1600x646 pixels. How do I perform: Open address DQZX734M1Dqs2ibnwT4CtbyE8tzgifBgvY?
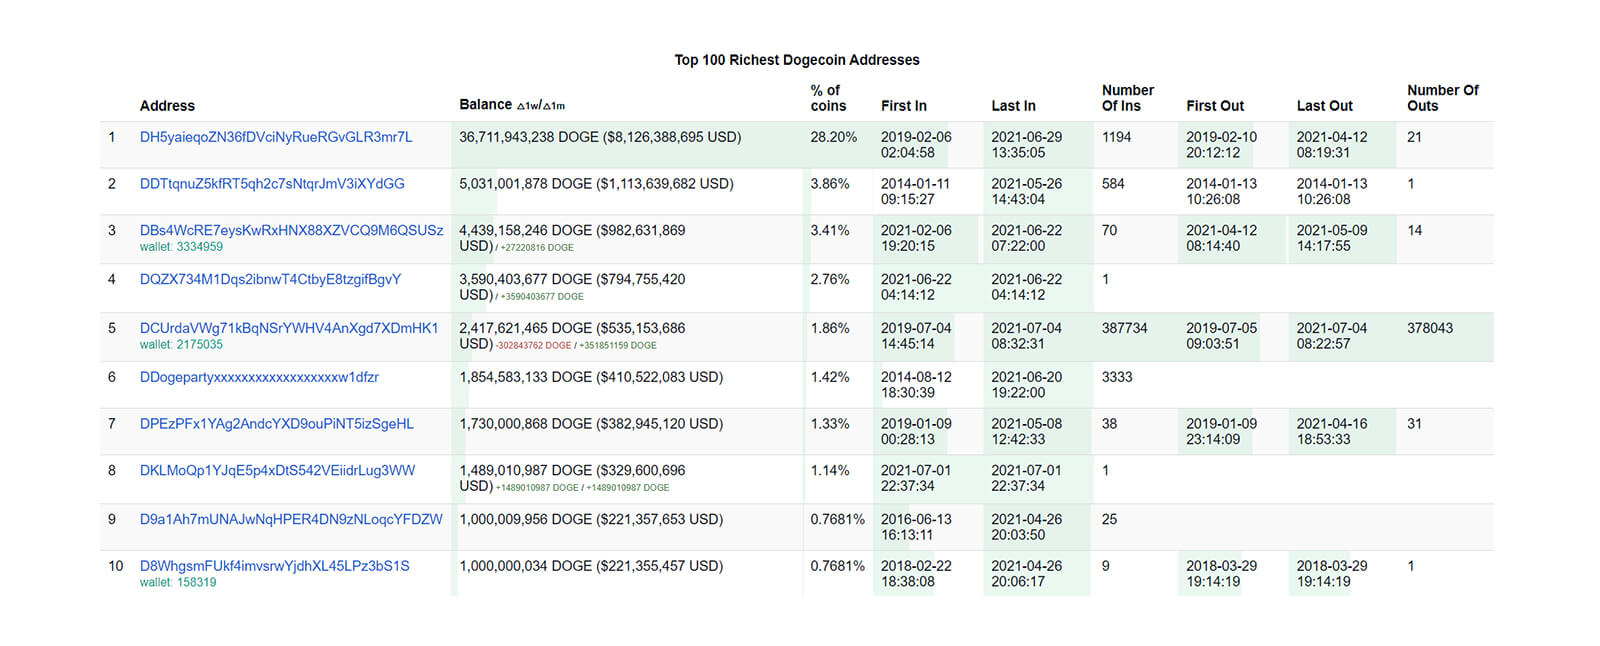point(270,279)
